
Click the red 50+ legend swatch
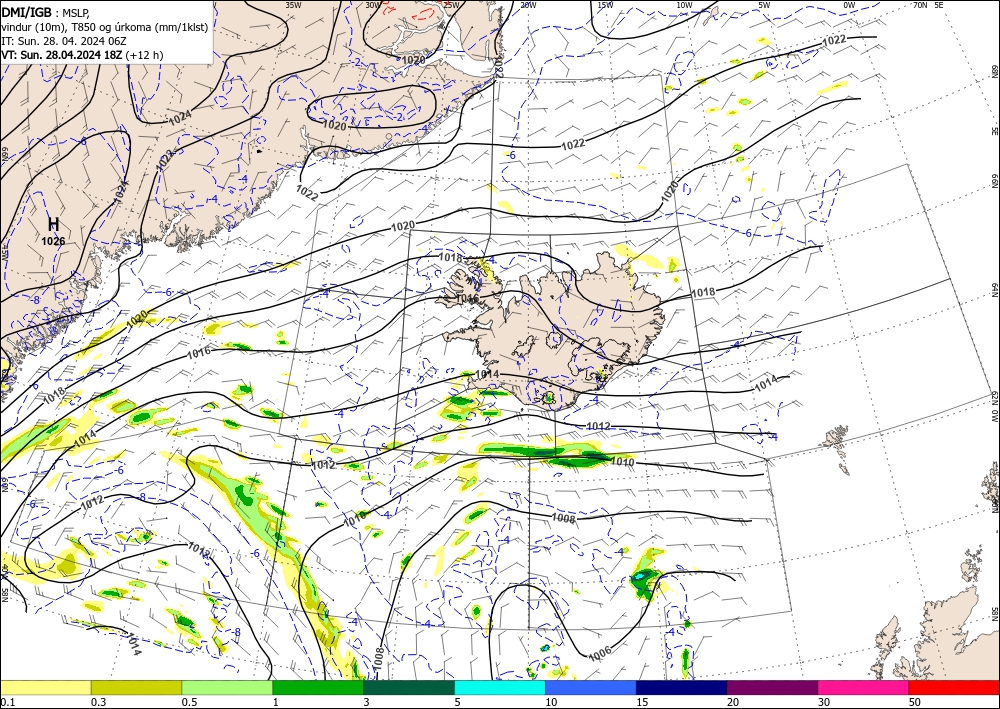(954, 687)
